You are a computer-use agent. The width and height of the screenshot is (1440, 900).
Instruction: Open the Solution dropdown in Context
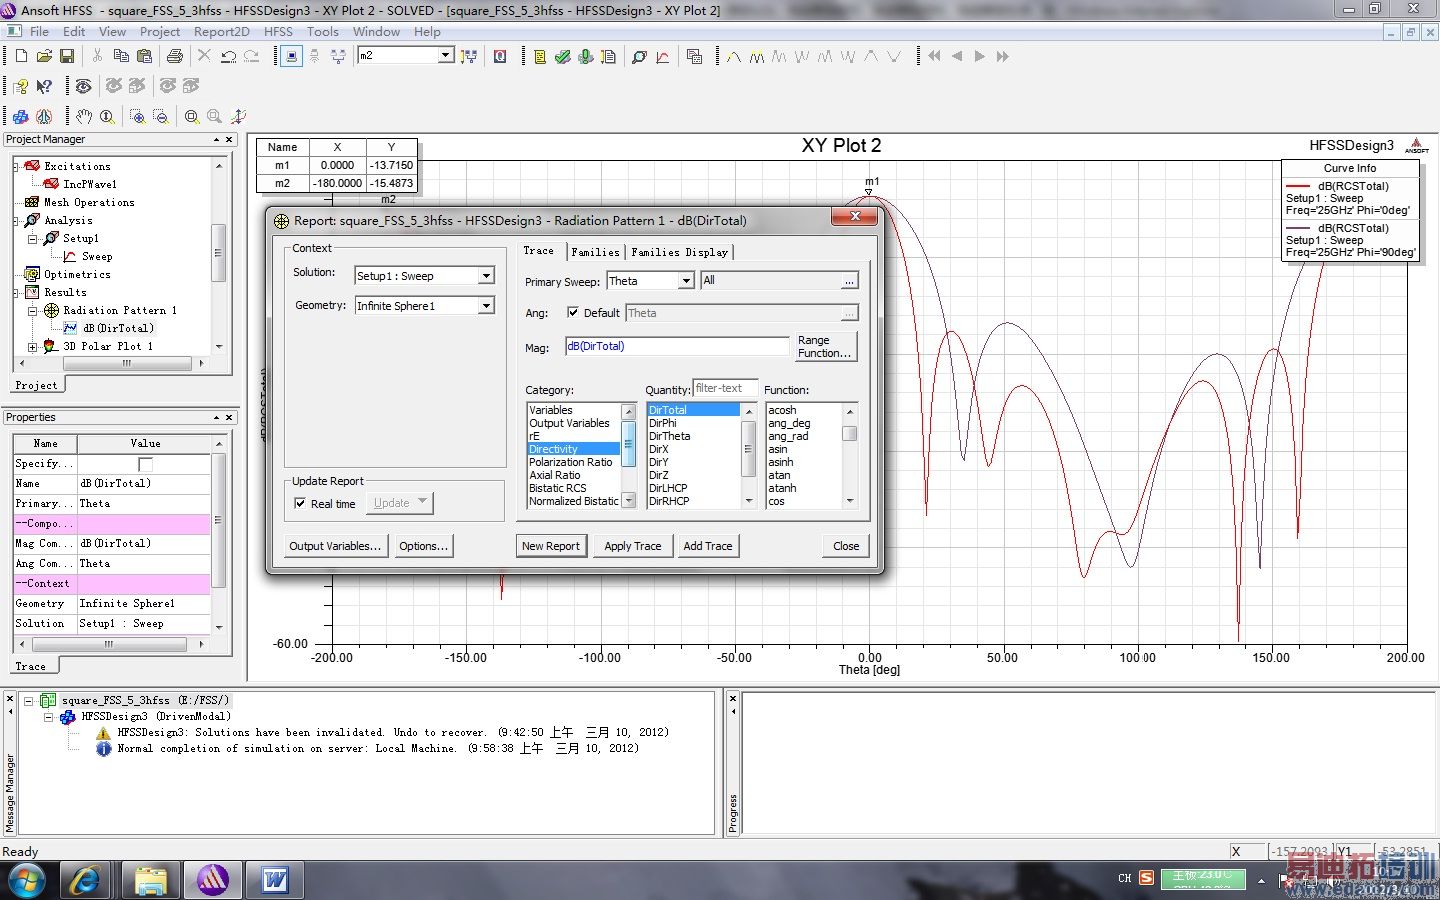coord(486,276)
